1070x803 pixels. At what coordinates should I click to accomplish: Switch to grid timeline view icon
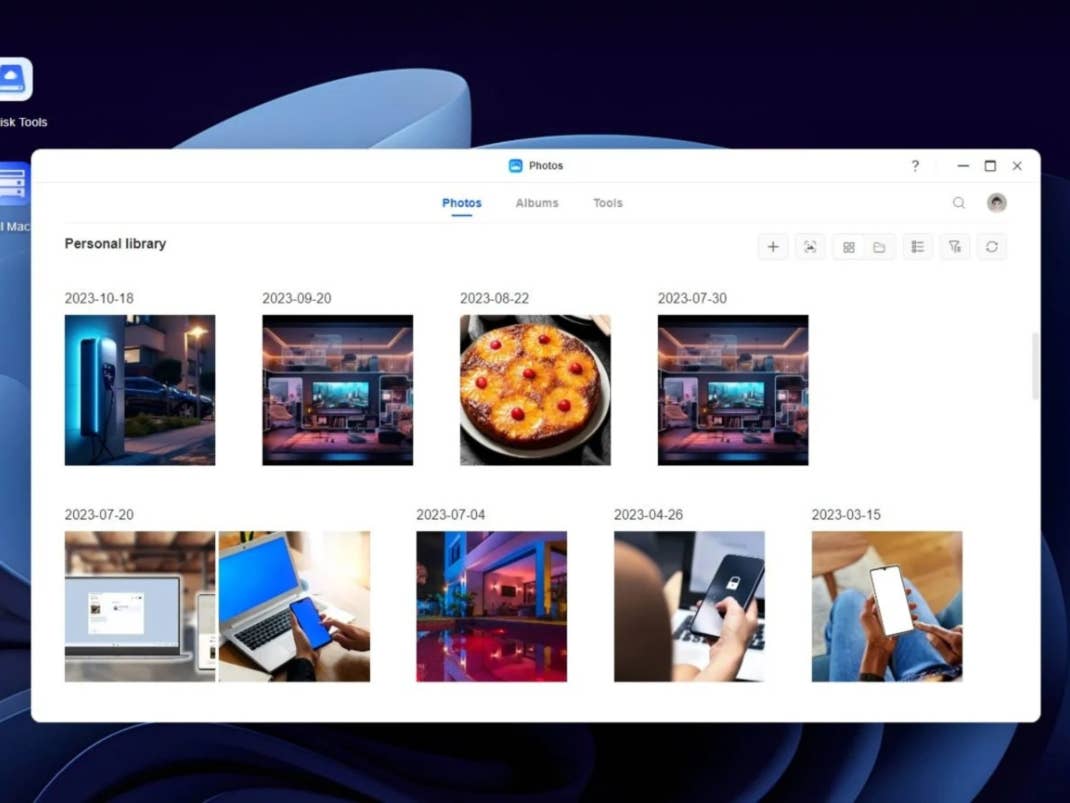click(848, 247)
